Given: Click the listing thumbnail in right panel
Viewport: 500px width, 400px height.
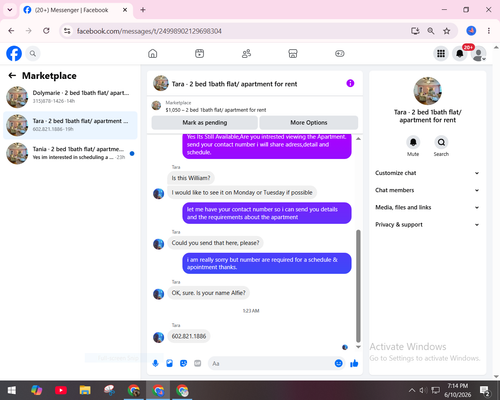Looking at the screenshot, I should pyautogui.click(x=427, y=91).
